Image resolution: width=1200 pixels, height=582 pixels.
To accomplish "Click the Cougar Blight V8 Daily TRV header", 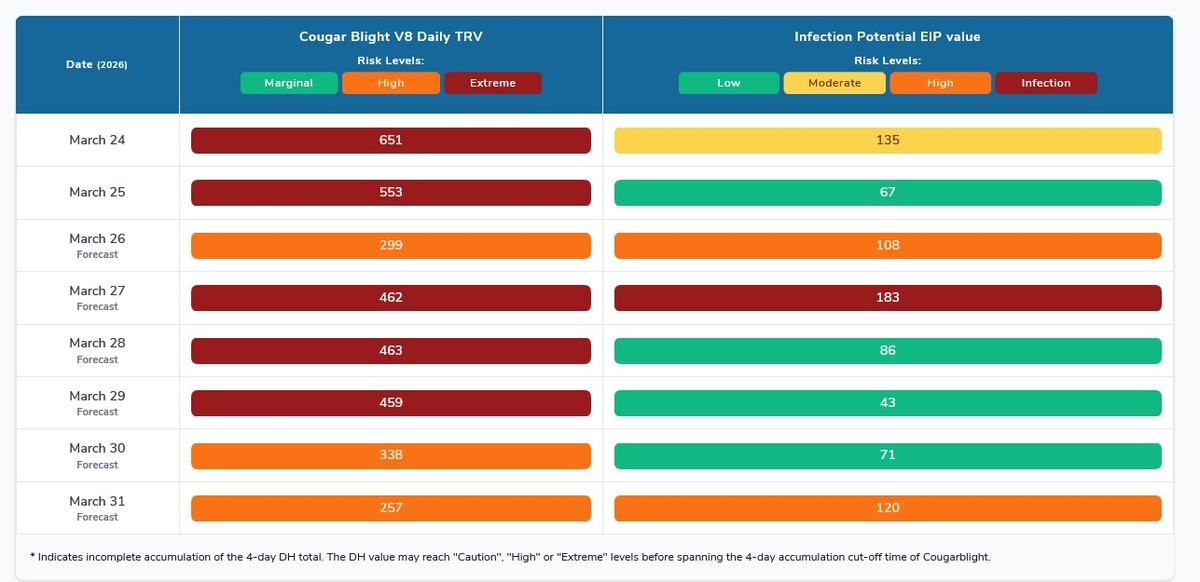I will point(390,37).
